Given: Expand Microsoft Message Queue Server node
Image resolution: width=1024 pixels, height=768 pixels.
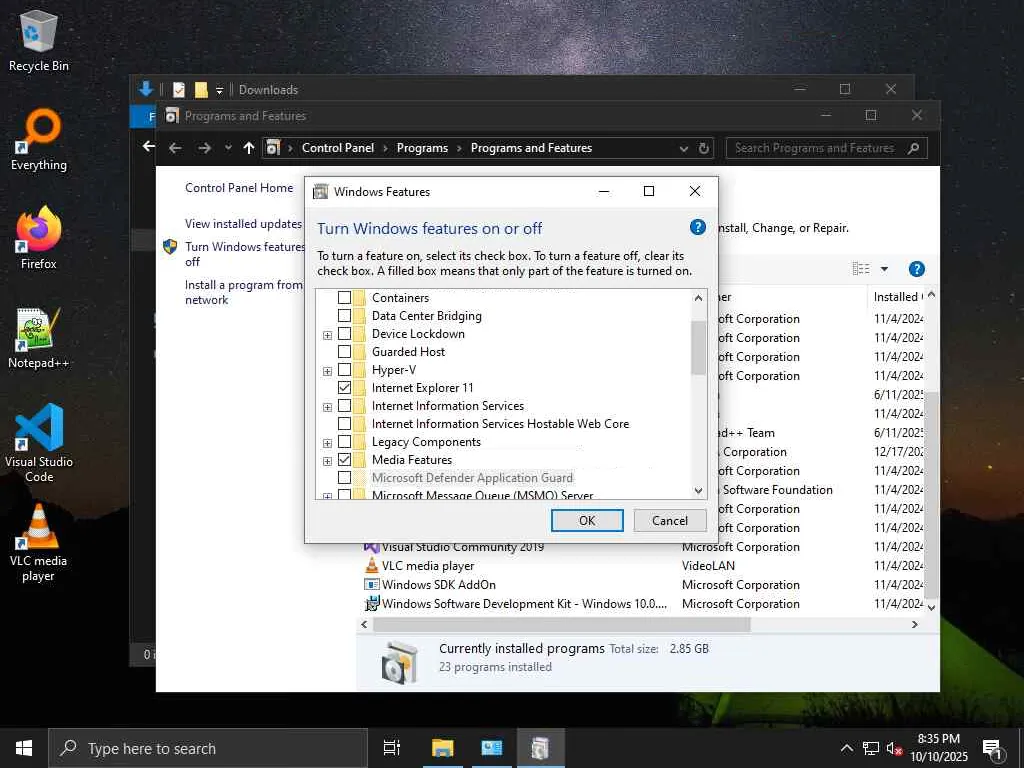Looking at the screenshot, I should [x=327, y=496].
